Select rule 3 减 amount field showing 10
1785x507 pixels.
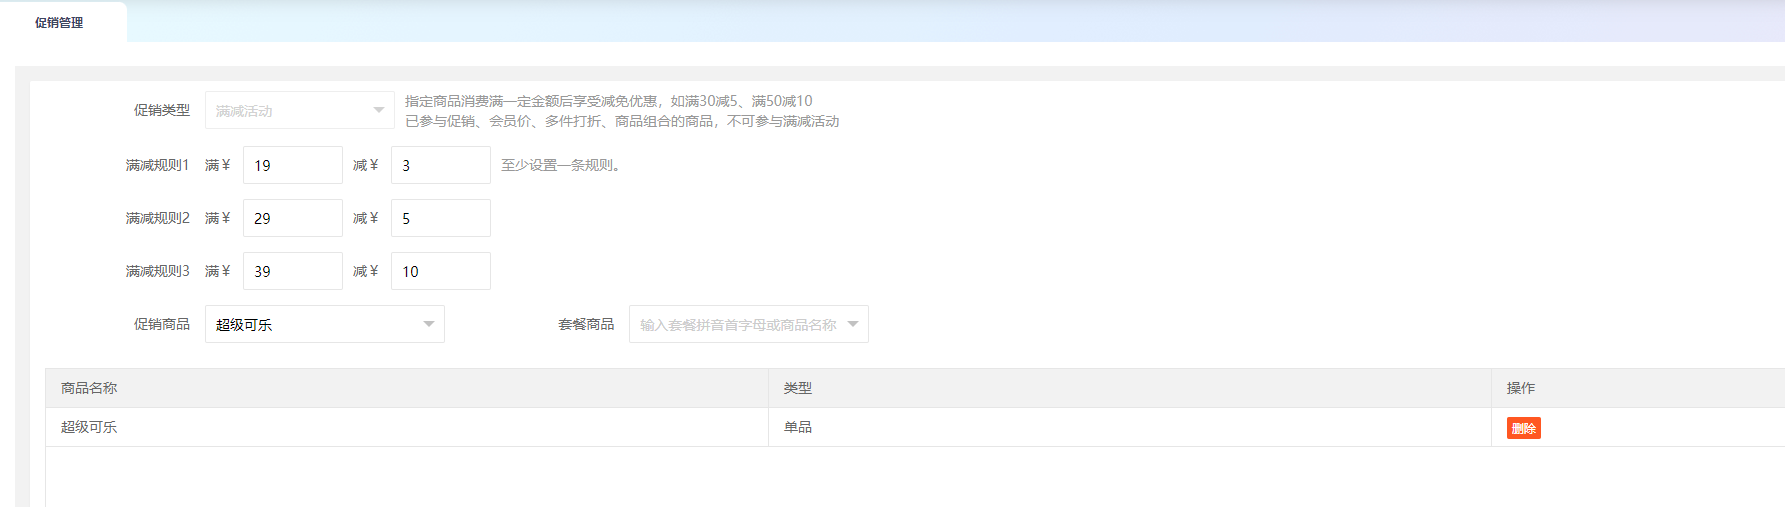point(440,271)
